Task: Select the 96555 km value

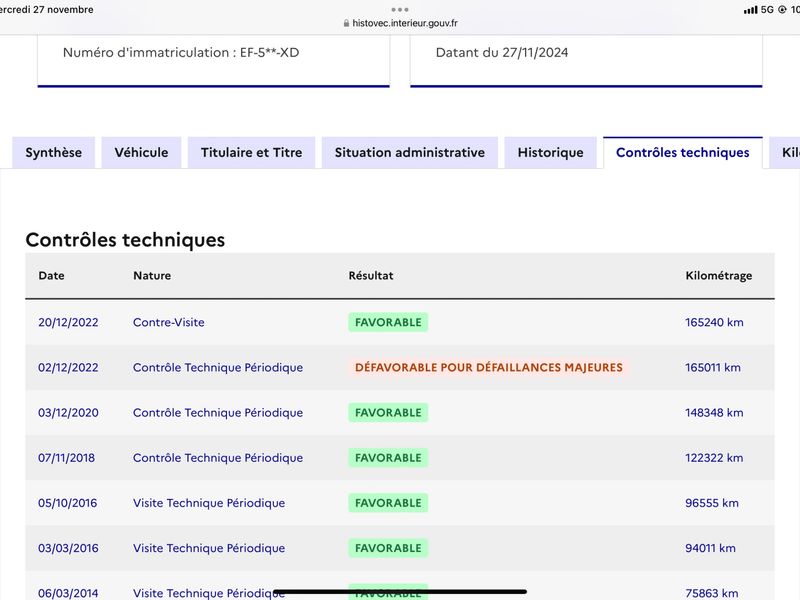Action: 712,503
